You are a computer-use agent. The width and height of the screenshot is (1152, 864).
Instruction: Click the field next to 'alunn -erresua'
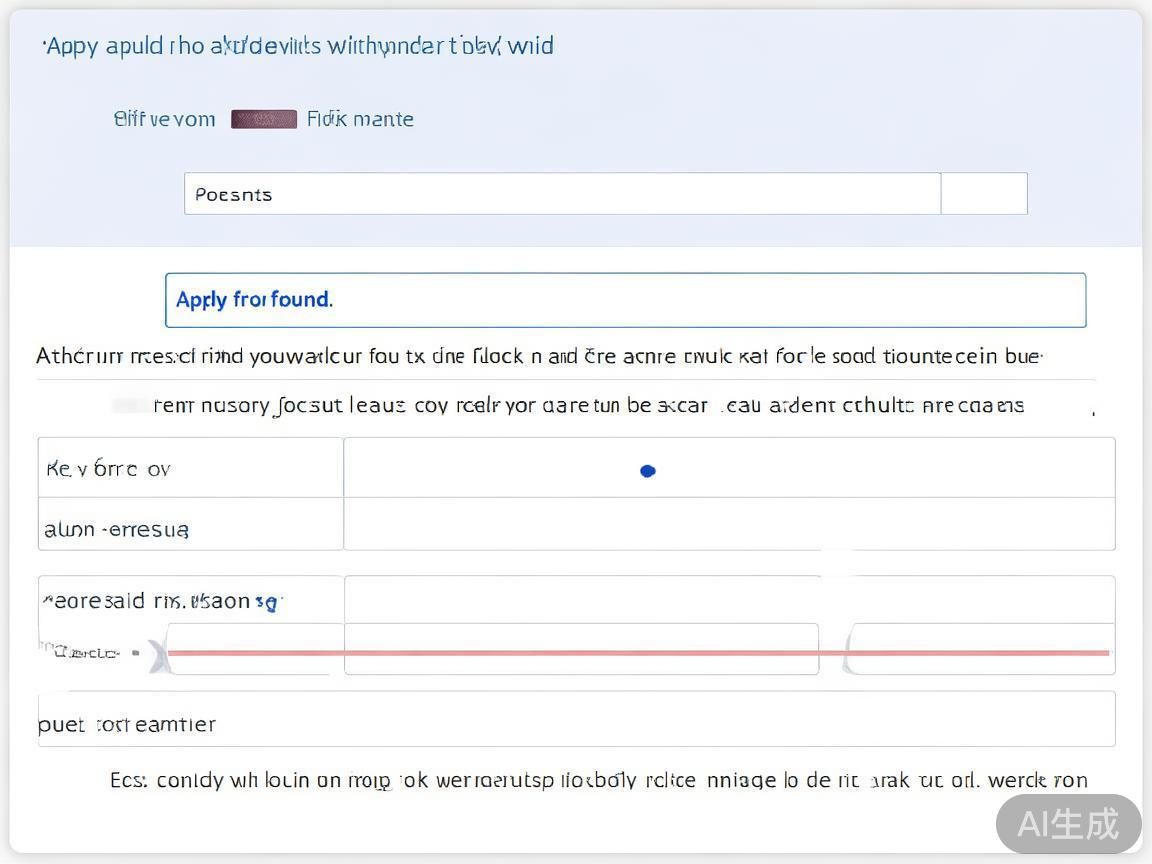tap(729, 525)
